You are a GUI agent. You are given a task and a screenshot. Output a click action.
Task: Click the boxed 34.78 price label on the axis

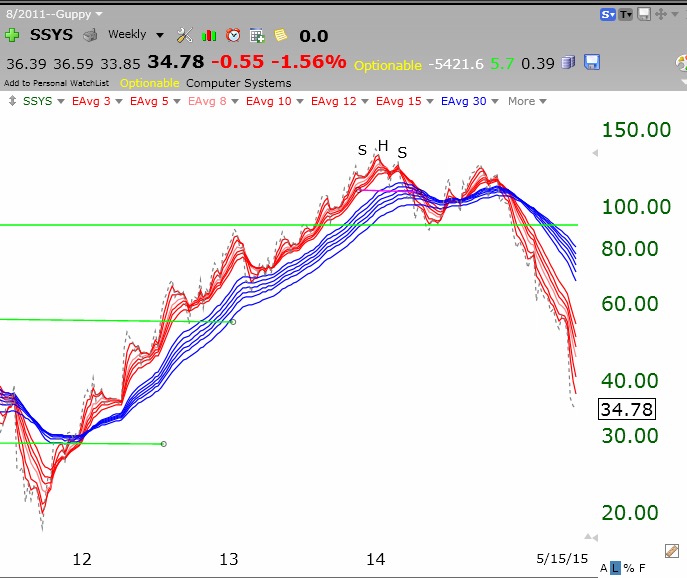pyautogui.click(x=627, y=409)
